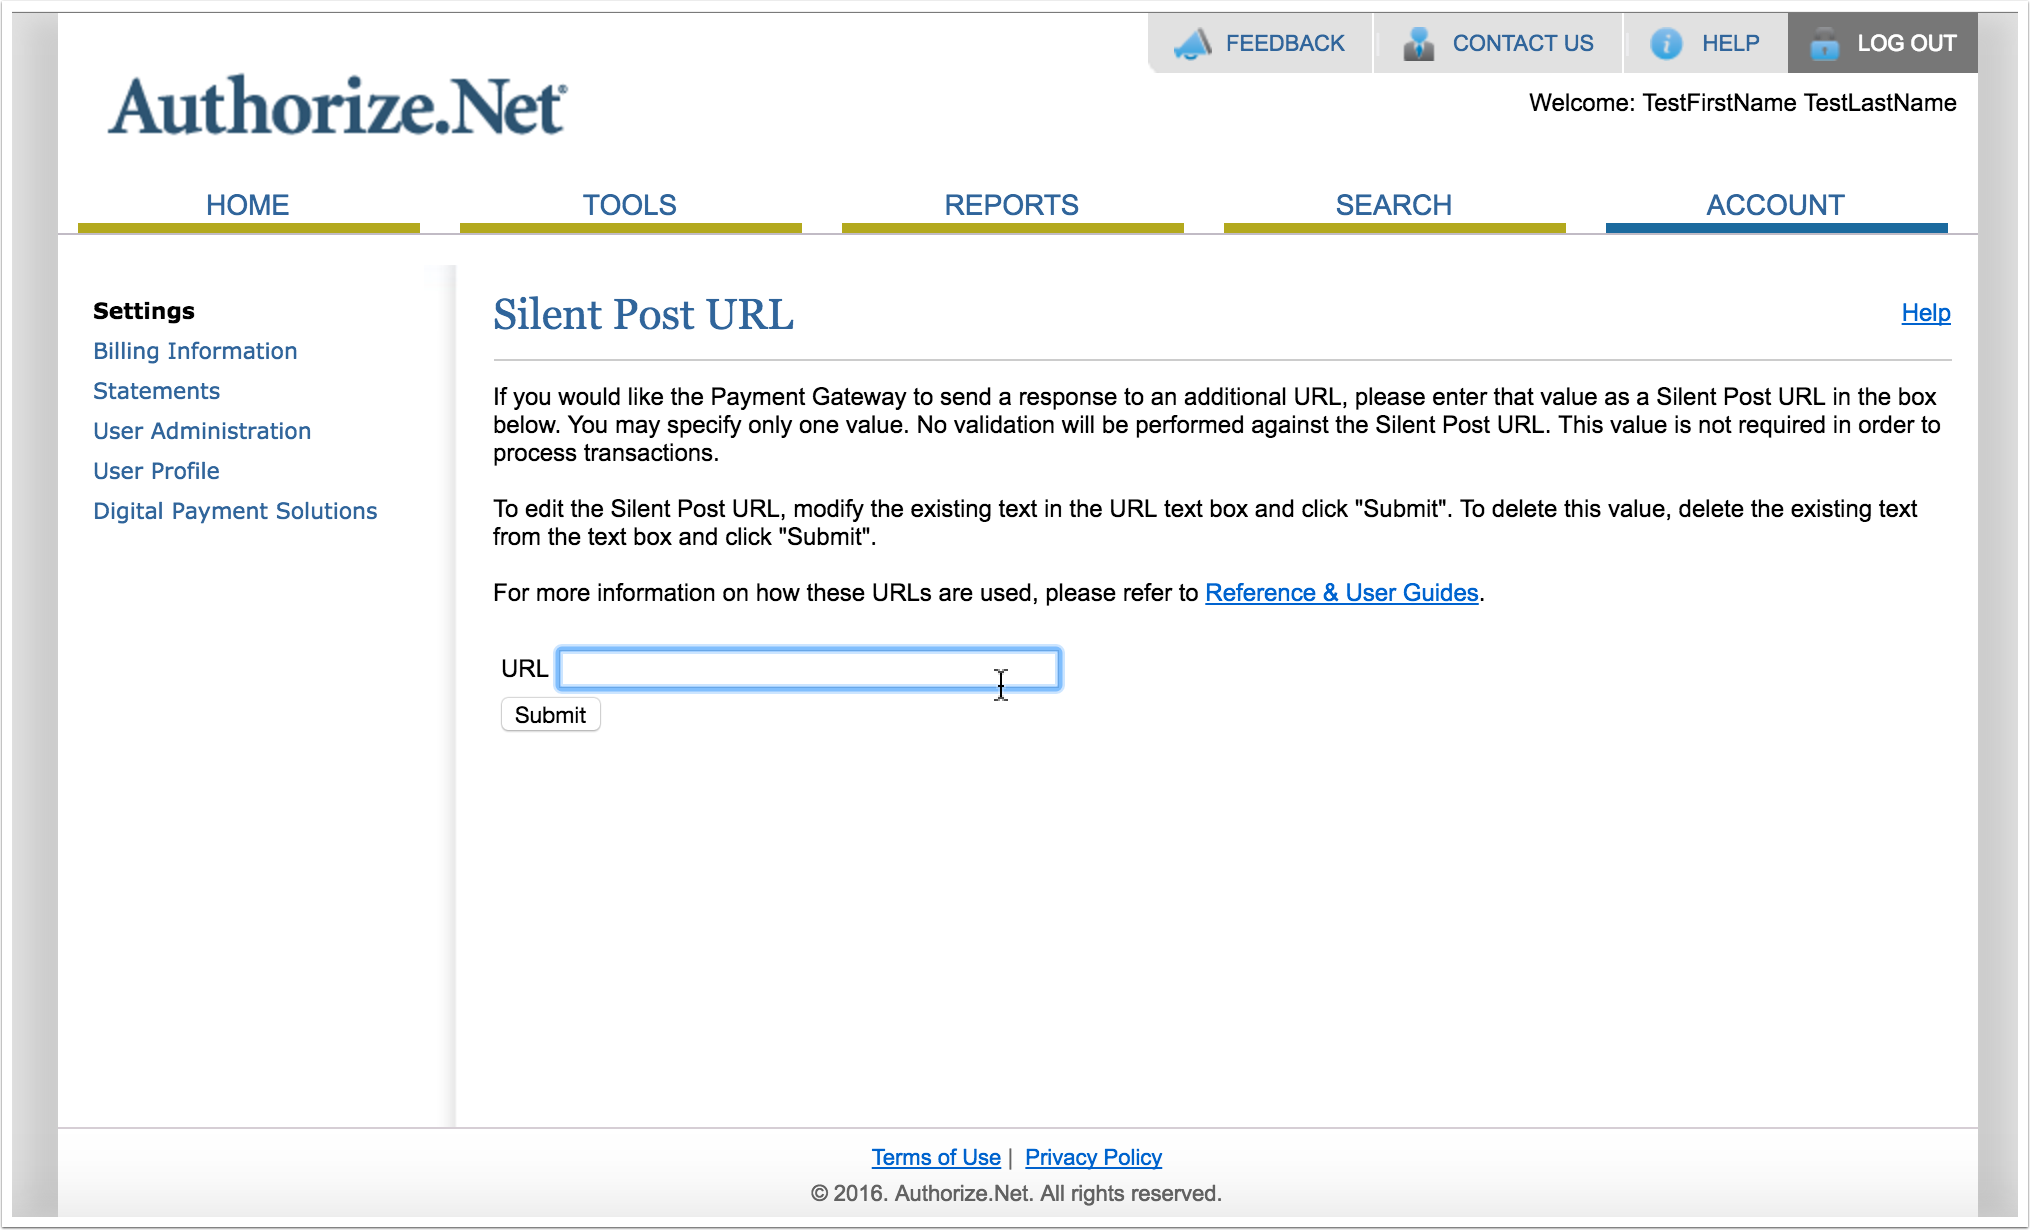
Task: Go to the HOME tab
Action: point(248,205)
